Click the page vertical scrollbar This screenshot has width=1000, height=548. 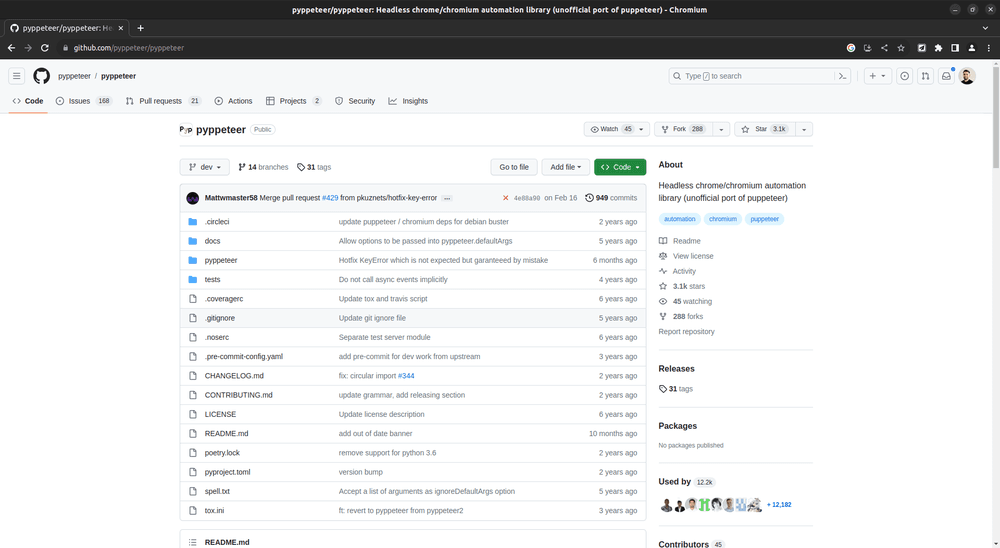coord(996,115)
